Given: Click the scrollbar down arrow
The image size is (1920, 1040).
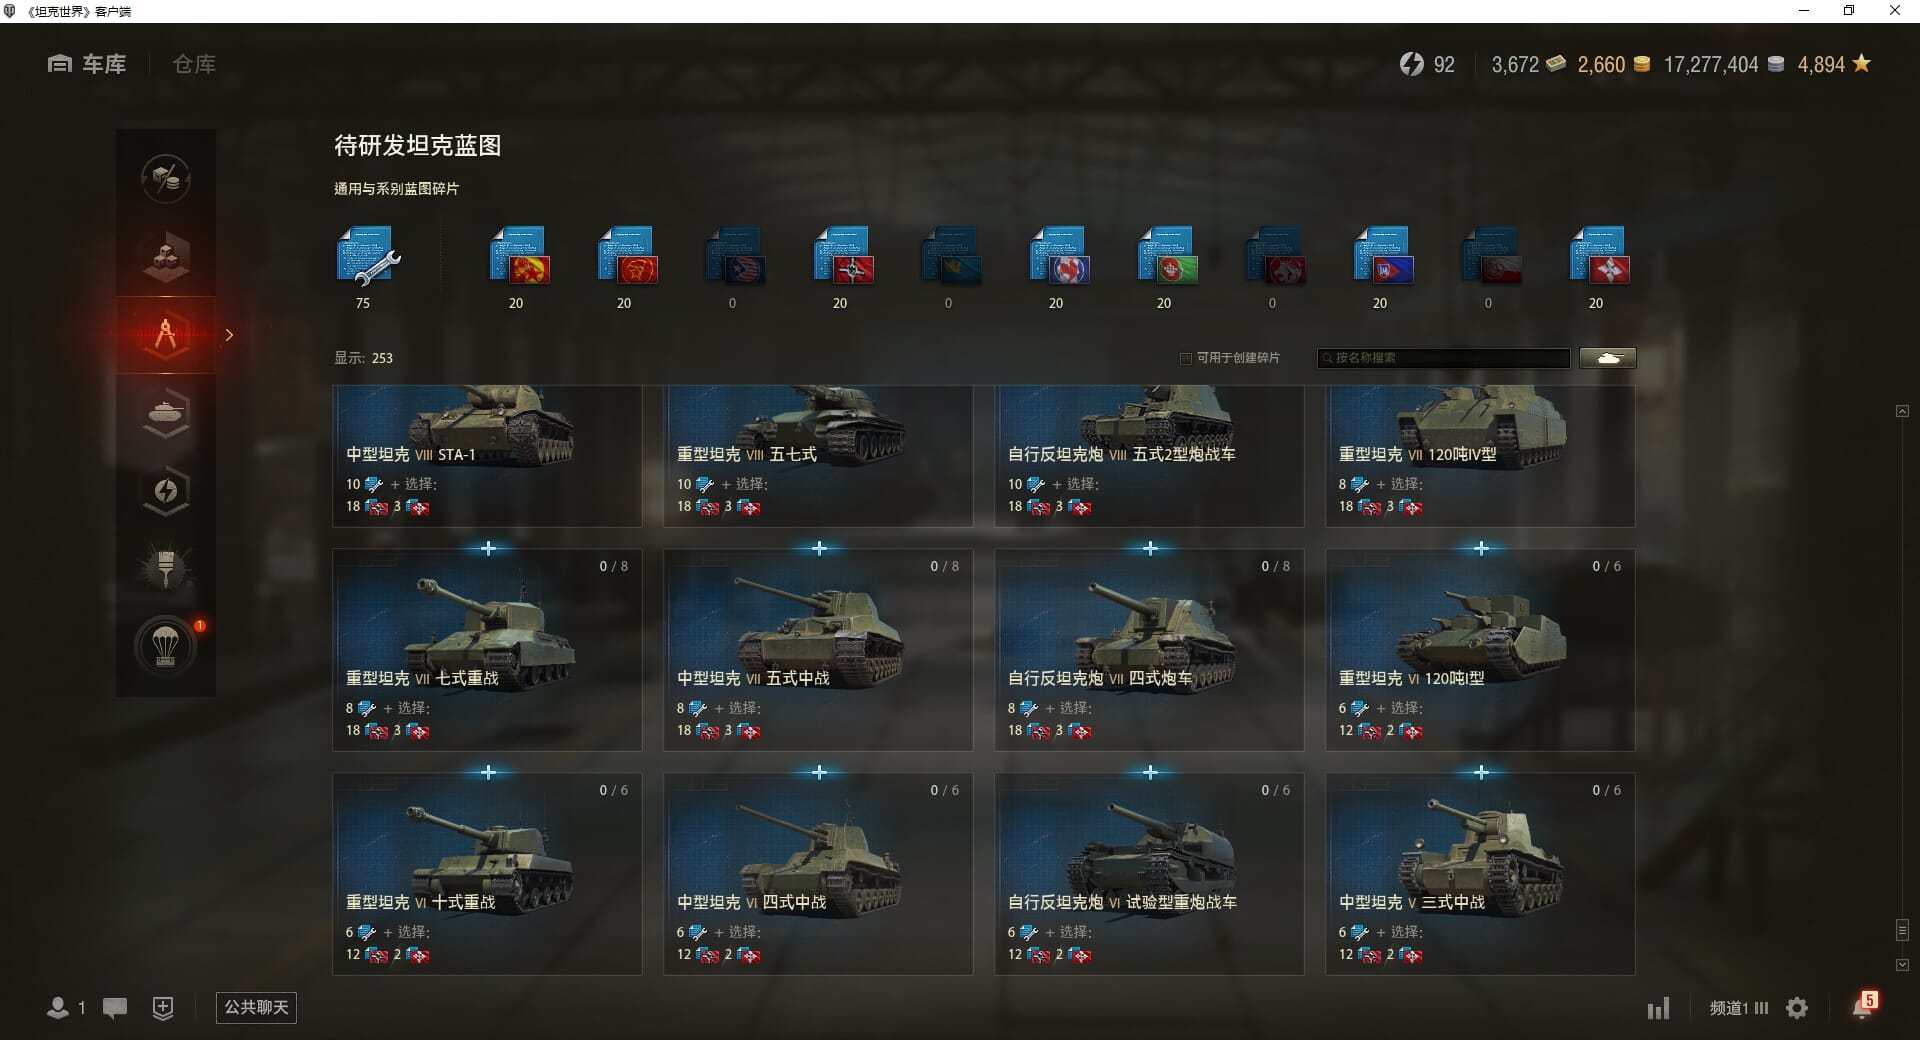Looking at the screenshot, I should 1902,965.
